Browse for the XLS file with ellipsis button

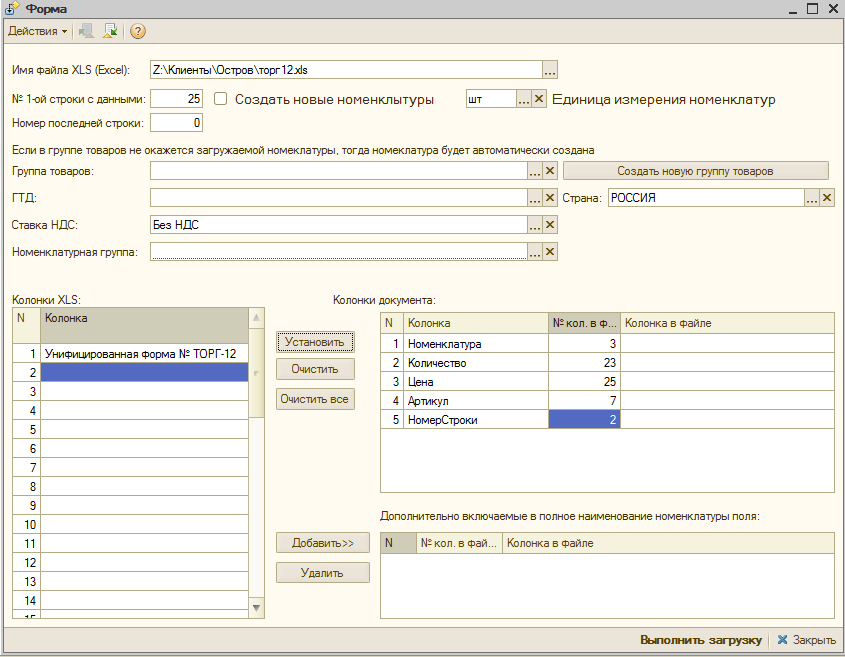(549, 70)
